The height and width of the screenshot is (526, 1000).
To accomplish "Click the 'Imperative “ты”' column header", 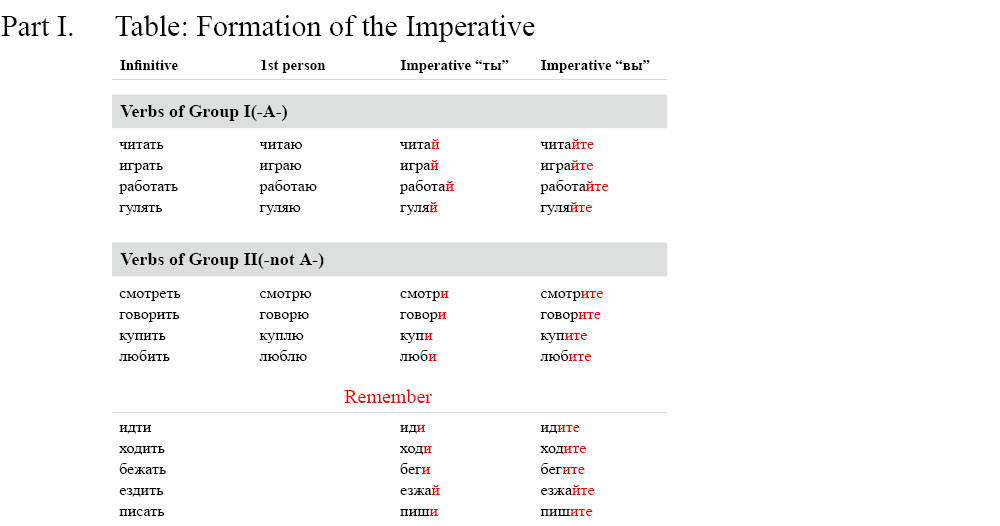I will pos(455,66).
